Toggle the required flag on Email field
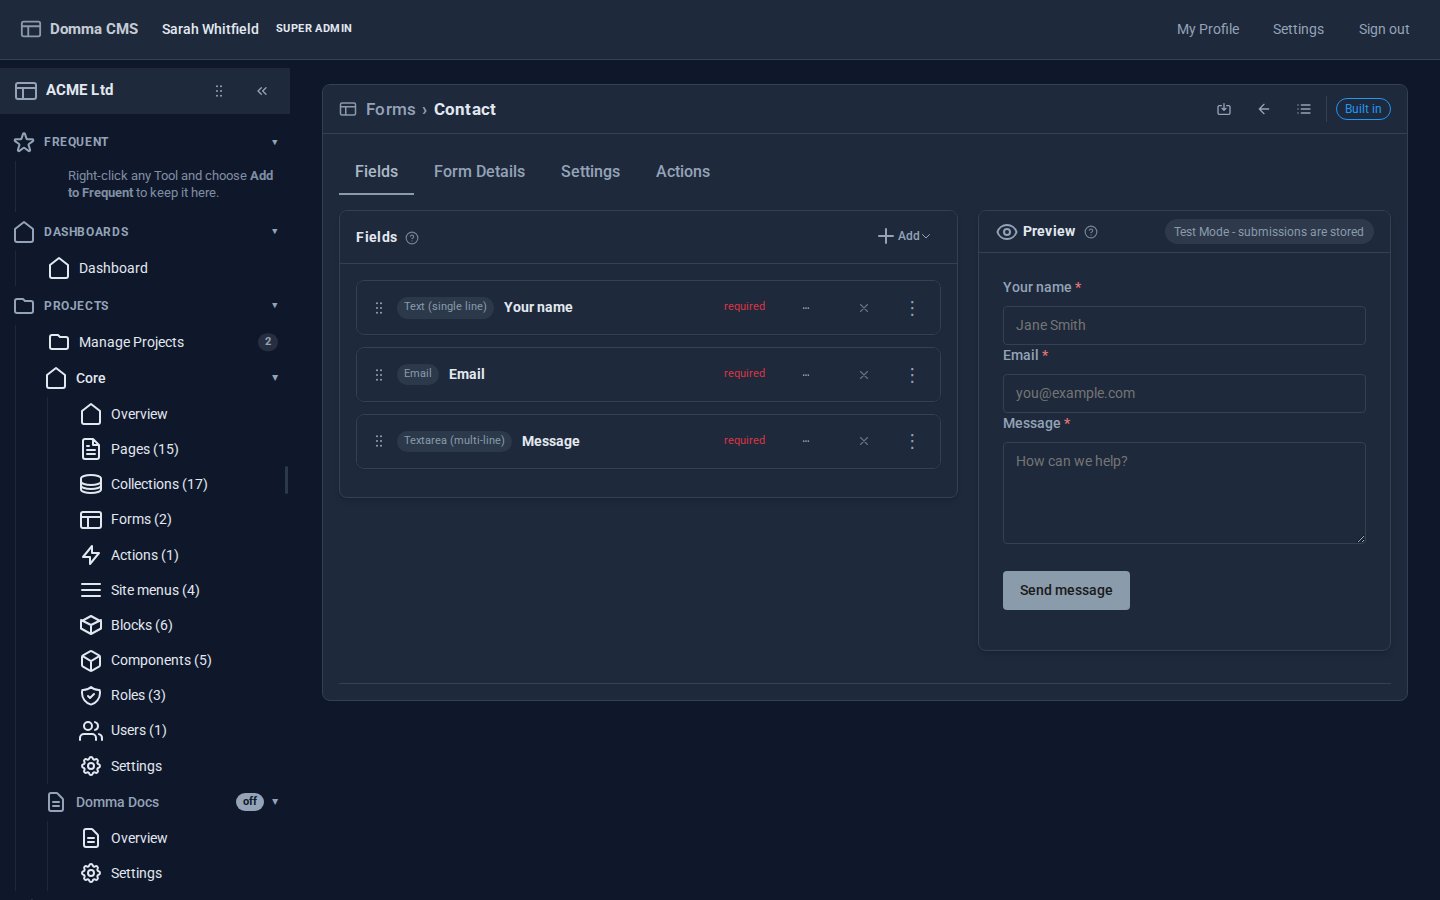 coord(745,374)
